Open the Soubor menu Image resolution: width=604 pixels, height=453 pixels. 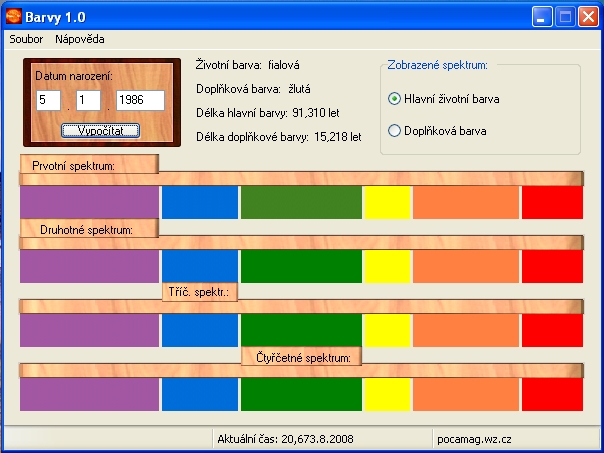[25, 39]
